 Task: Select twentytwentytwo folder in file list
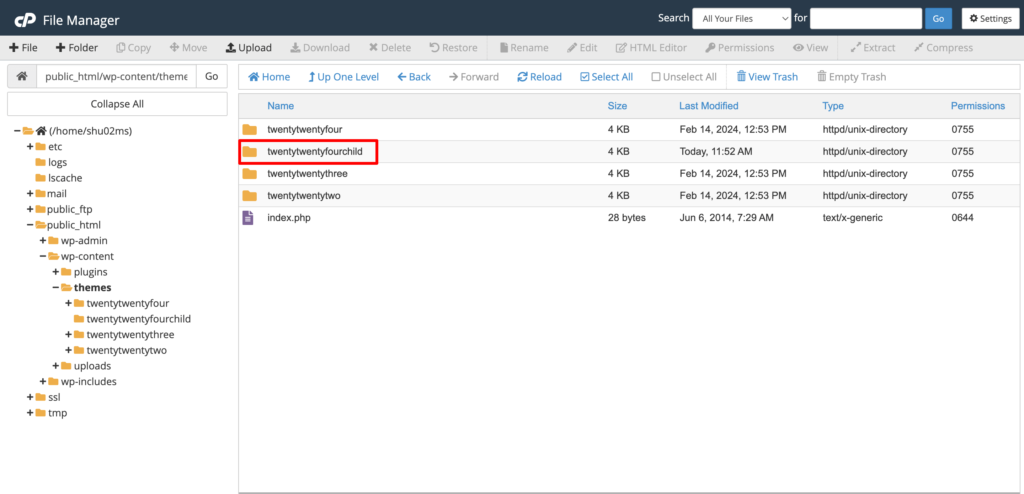304,195
